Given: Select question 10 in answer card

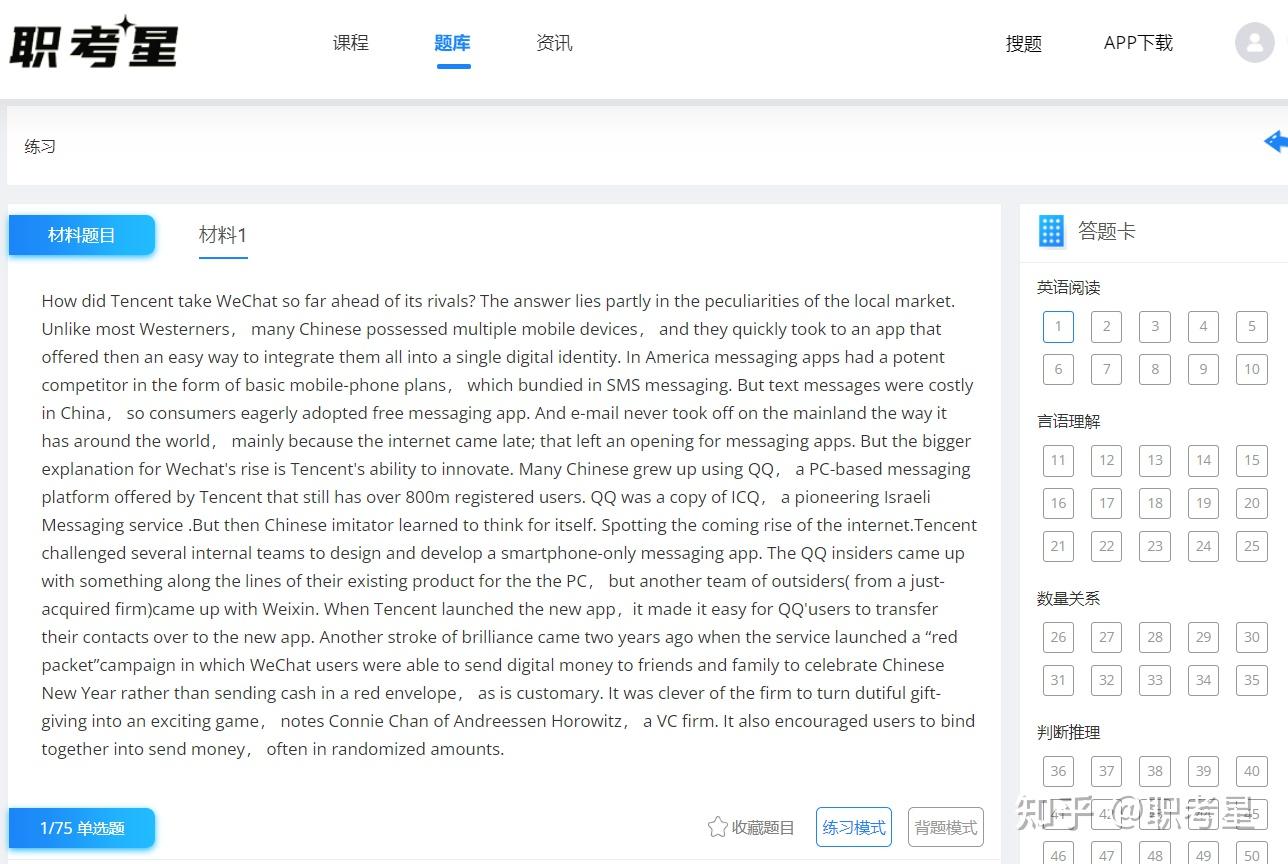Looking at the screenshot, I should [1252, 369].
